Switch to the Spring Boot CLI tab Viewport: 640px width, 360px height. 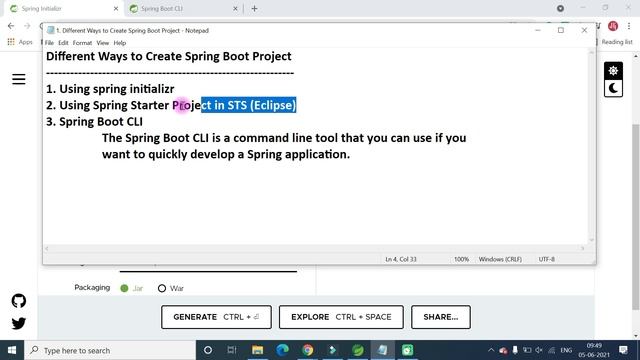click(184, 8)
